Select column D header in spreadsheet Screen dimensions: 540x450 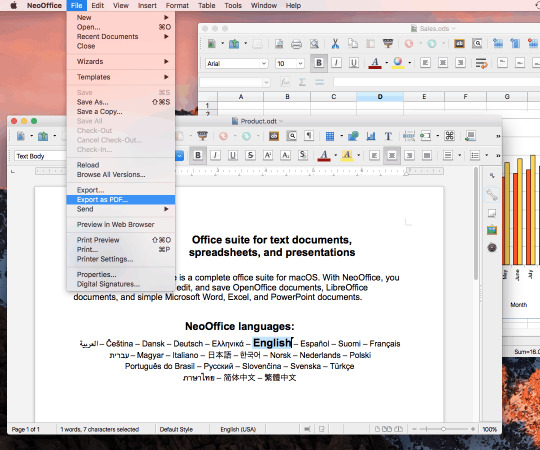[x=380, y=97]
